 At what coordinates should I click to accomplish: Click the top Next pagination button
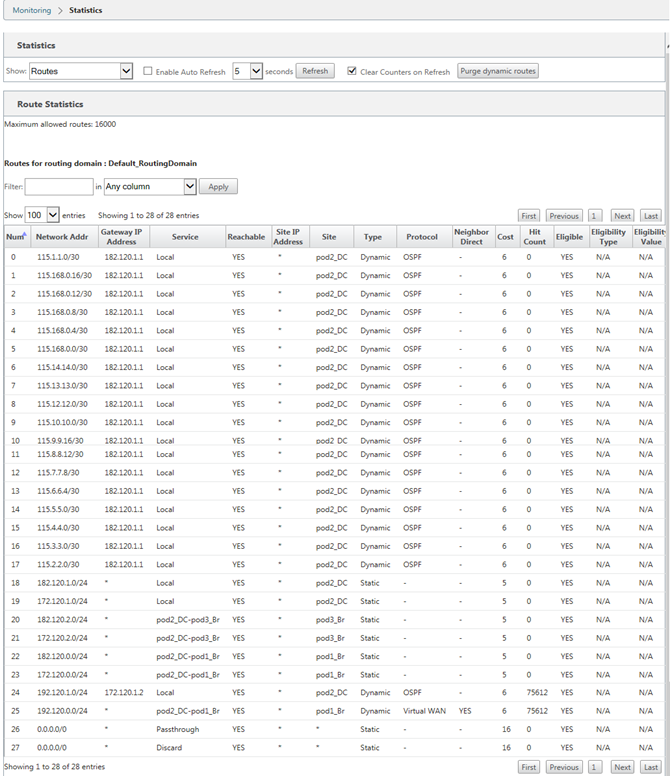622,216
